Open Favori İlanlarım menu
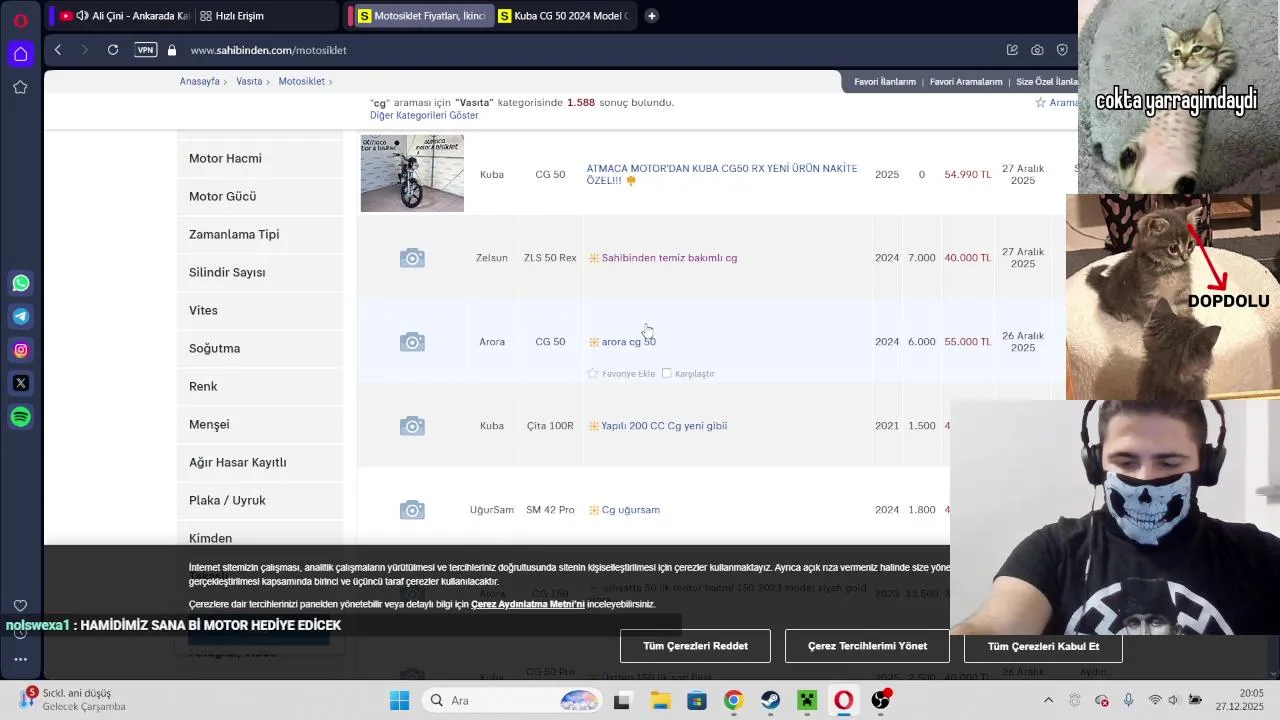The width and height of the screenshot is (1280, 720). pyautogui.click(x=884, y=82)
